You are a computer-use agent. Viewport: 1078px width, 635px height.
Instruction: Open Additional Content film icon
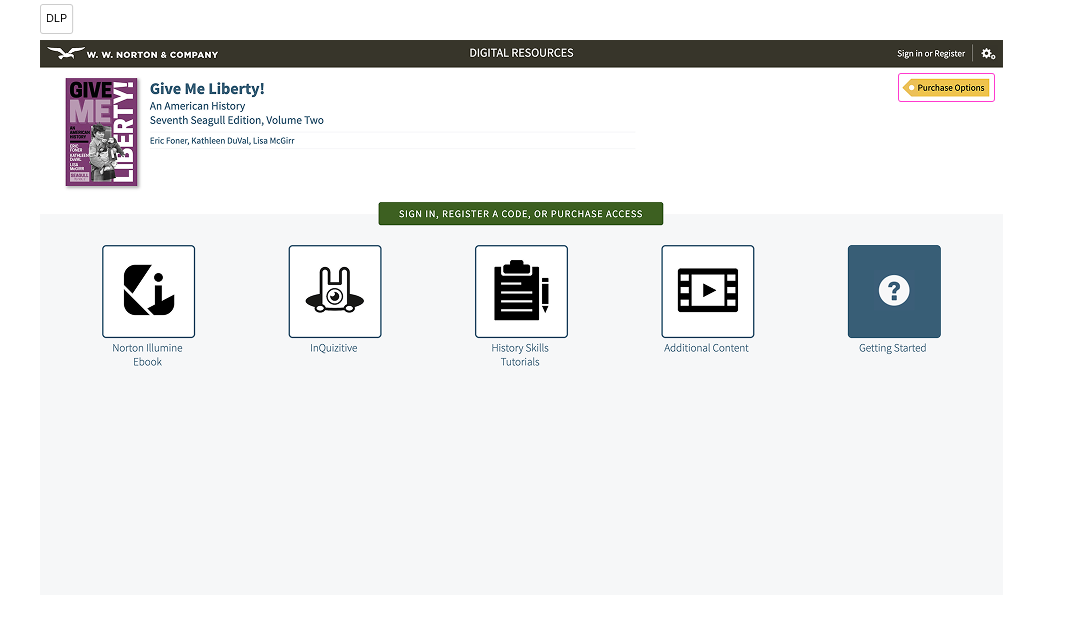(707, 291)
